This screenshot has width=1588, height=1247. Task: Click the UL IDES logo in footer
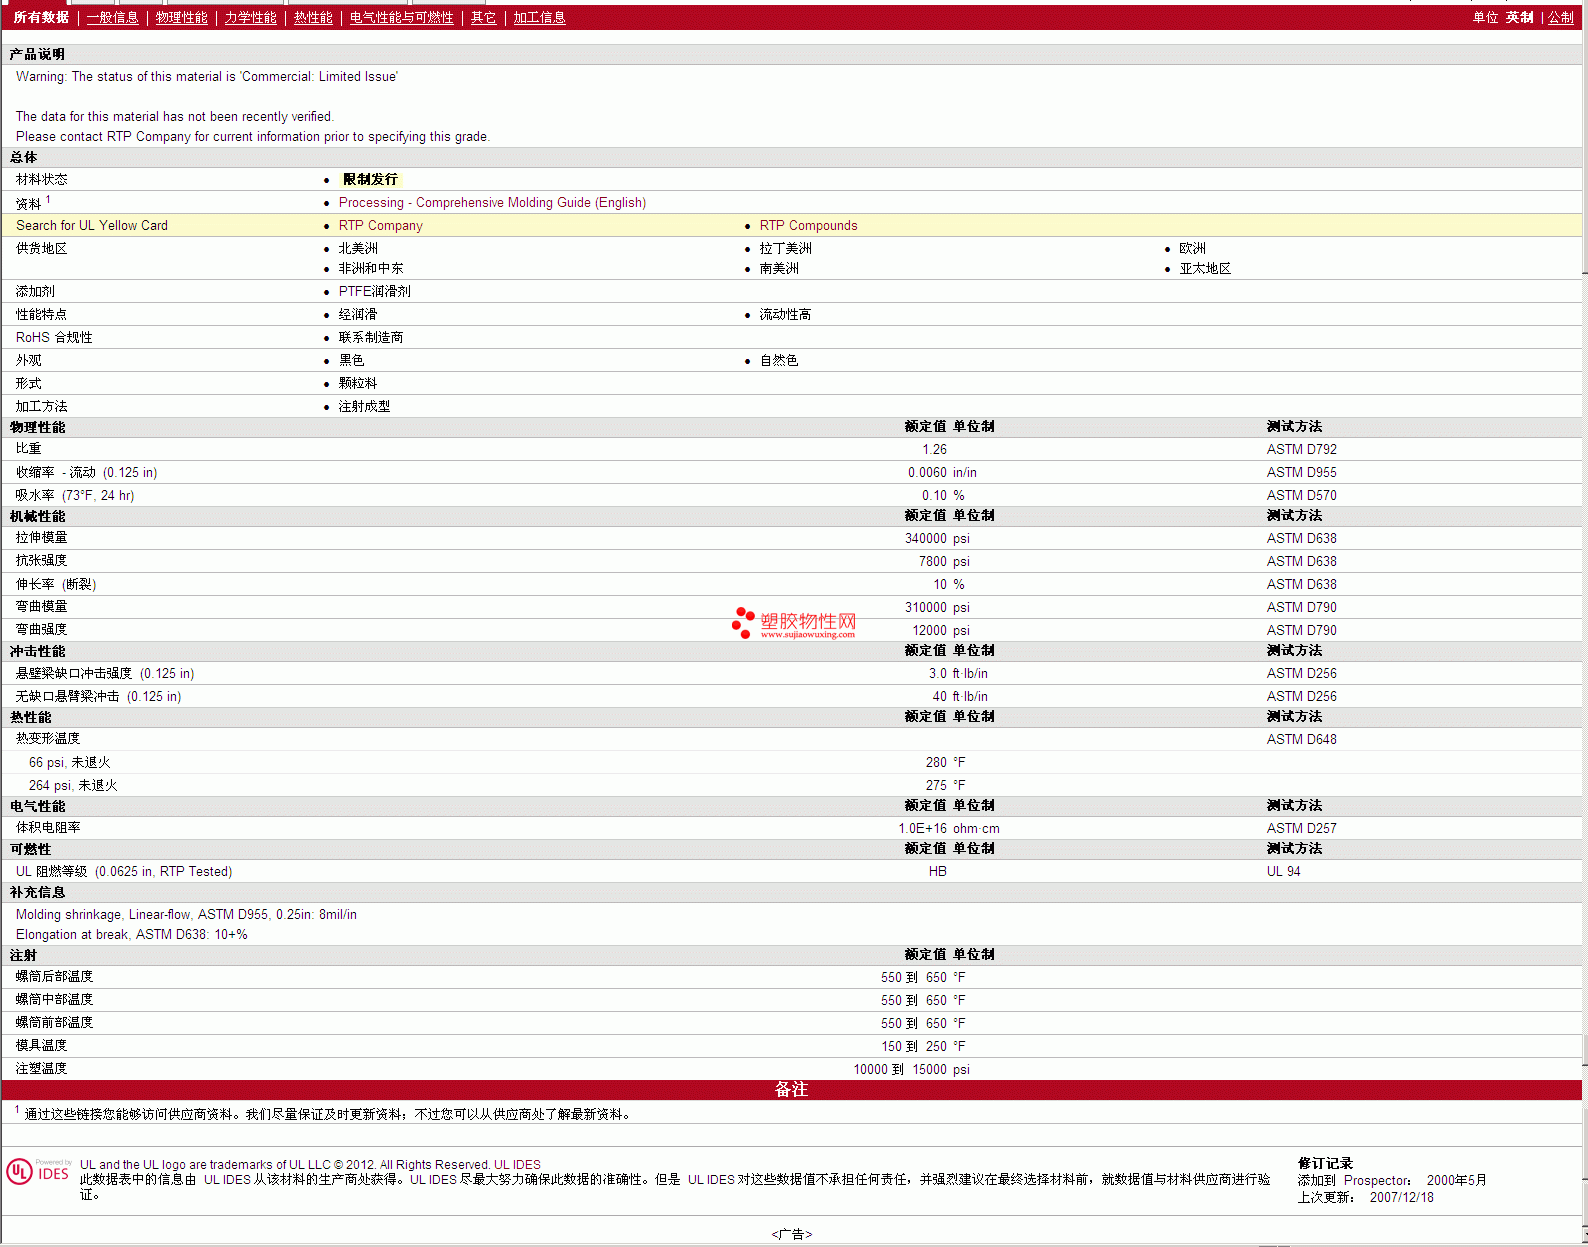(x=39, y=1172)
